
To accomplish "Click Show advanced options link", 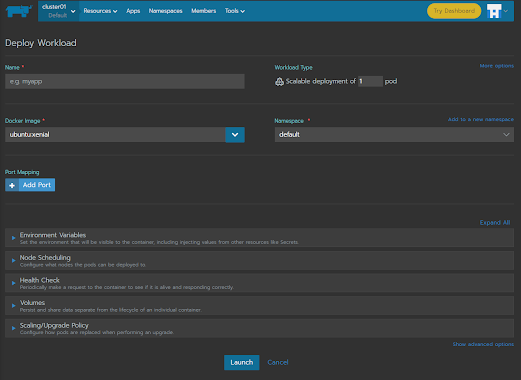I will coord(483,344).
